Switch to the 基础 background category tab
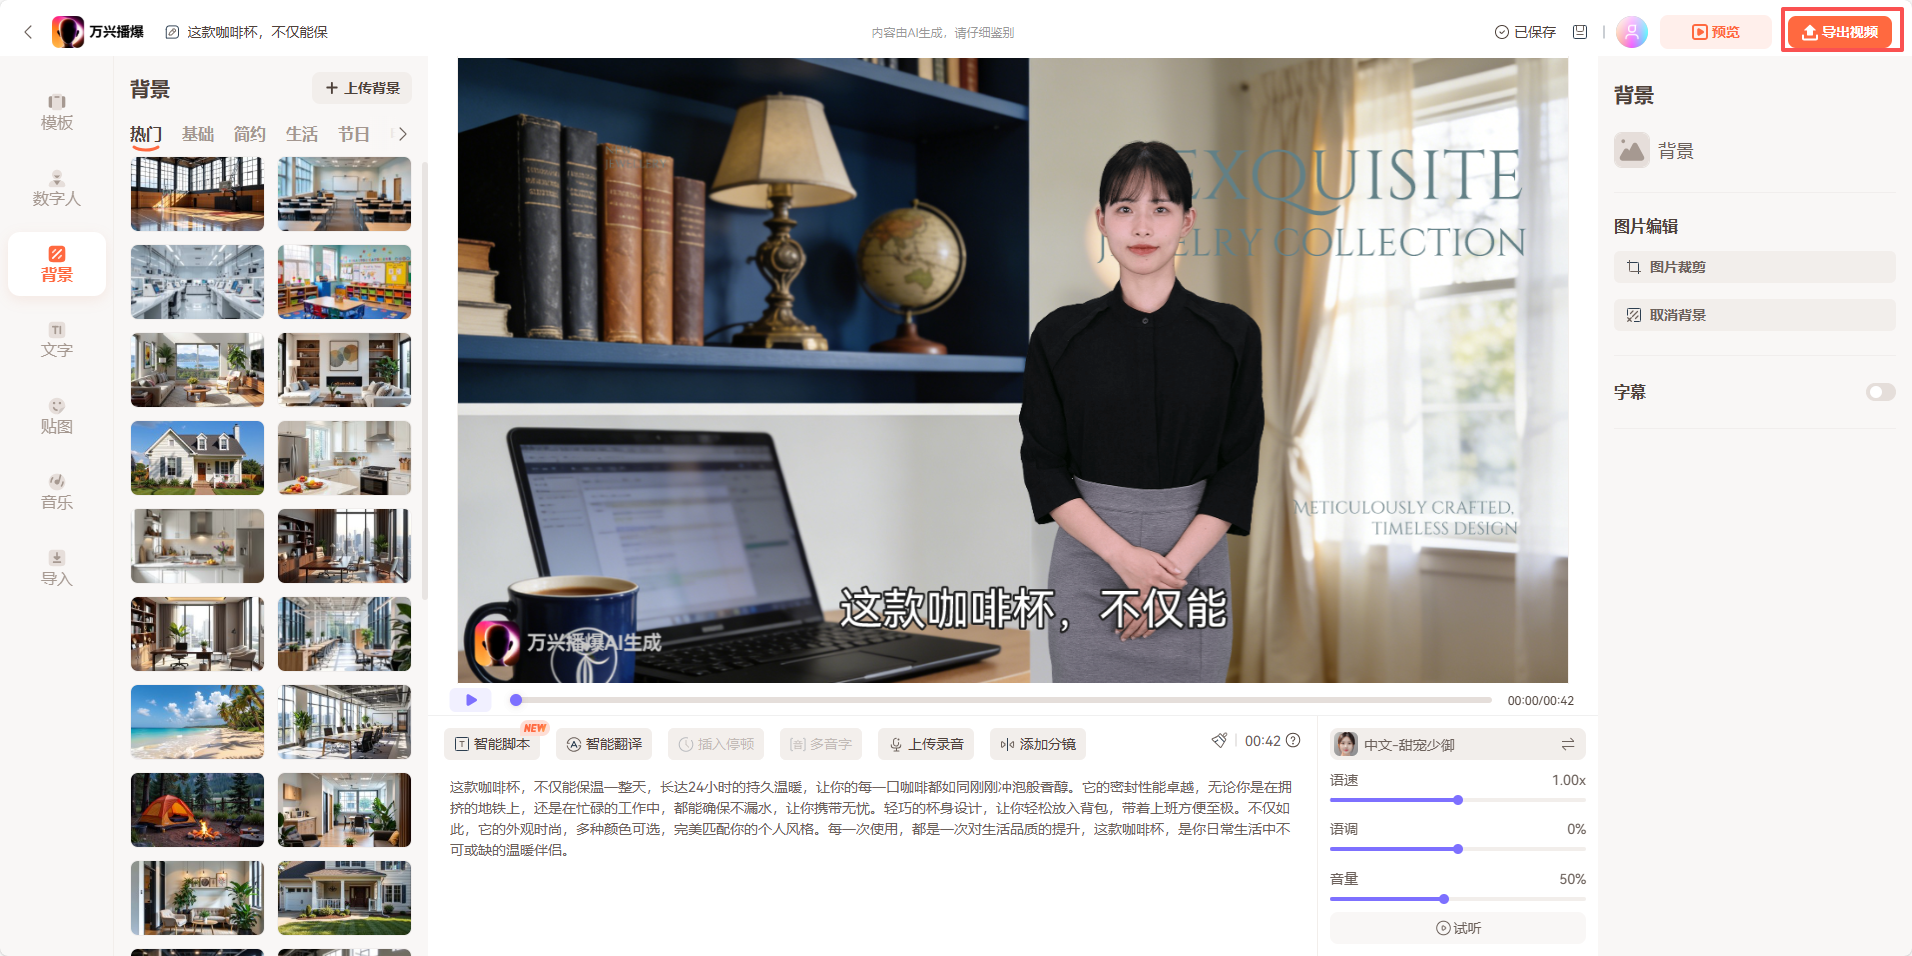 point(198,133)
